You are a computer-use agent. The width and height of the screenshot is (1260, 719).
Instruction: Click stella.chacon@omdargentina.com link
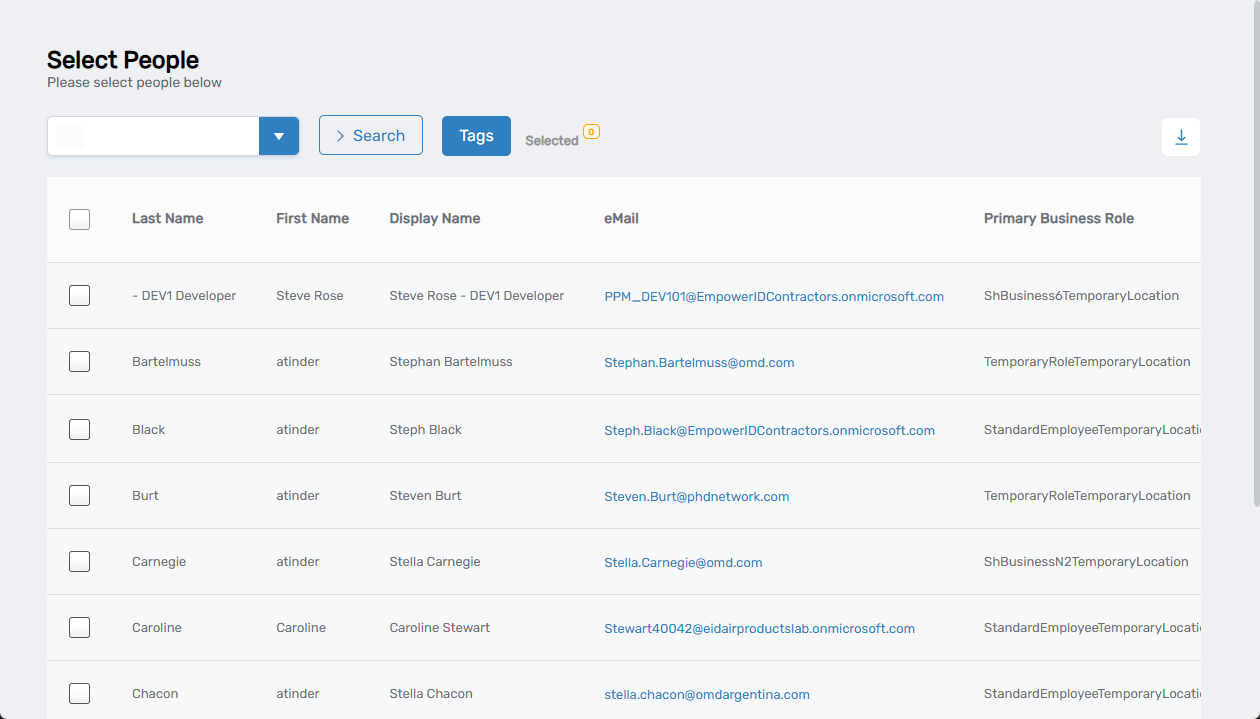coord(707,694)
